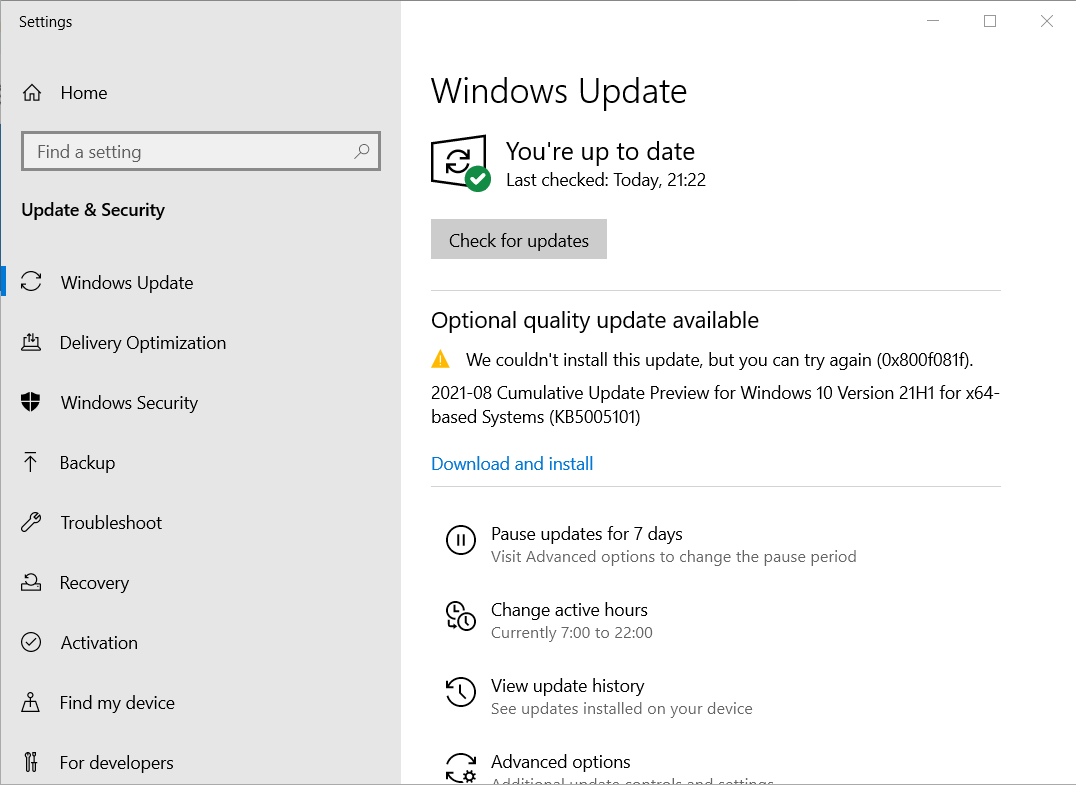Click the Activation checkmark circle icon

pos(31,642)
